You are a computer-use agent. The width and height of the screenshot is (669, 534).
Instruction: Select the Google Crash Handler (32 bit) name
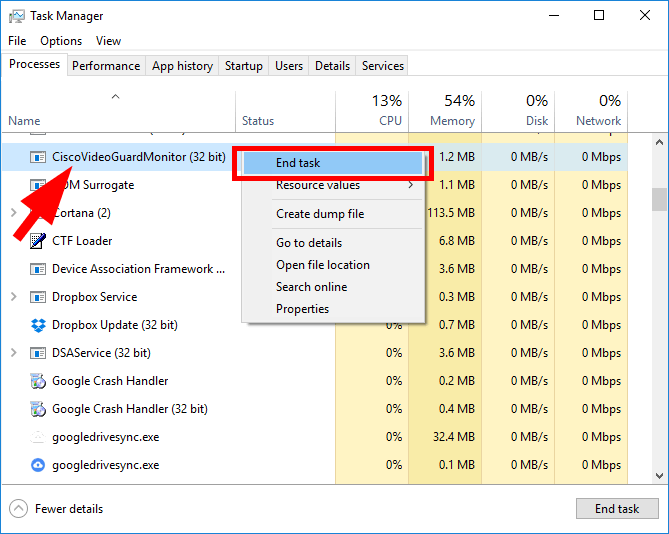(x=130, y=409)
